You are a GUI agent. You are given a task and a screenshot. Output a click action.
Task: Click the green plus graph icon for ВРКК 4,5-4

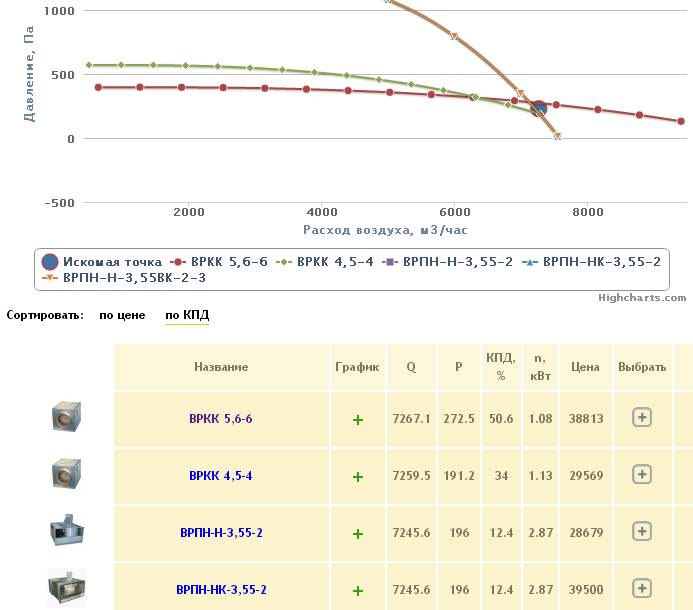[357, 477]
